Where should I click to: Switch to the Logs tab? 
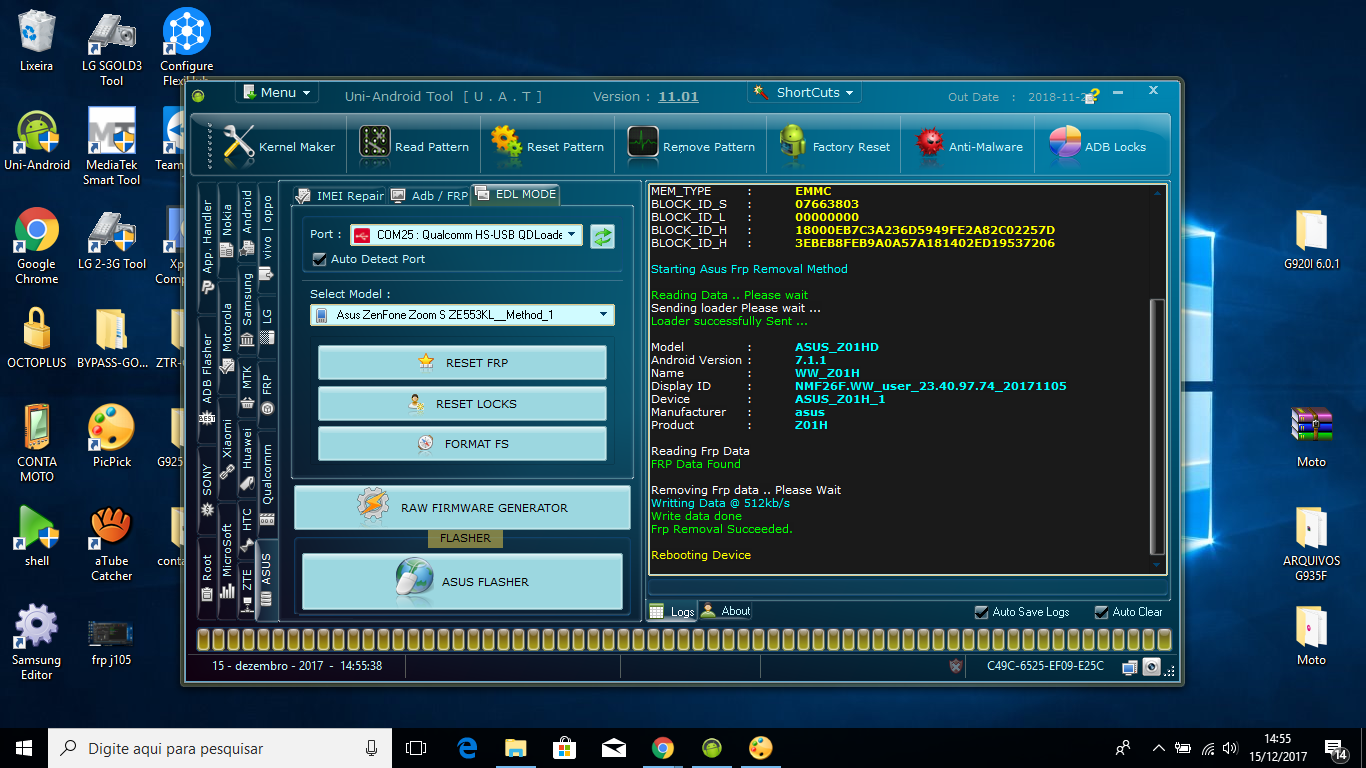tap(672, 611)
